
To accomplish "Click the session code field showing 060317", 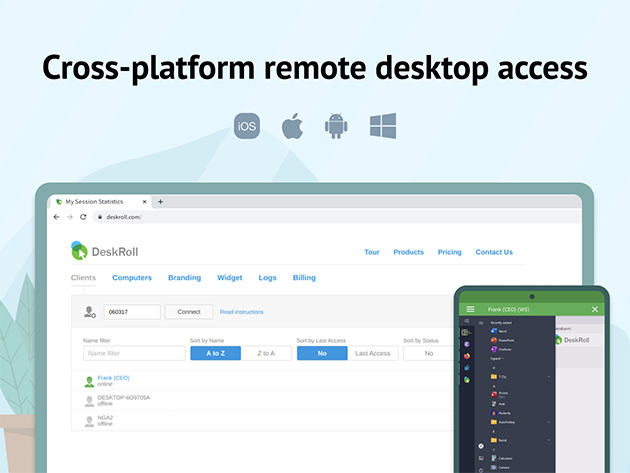I will point(132,312).
